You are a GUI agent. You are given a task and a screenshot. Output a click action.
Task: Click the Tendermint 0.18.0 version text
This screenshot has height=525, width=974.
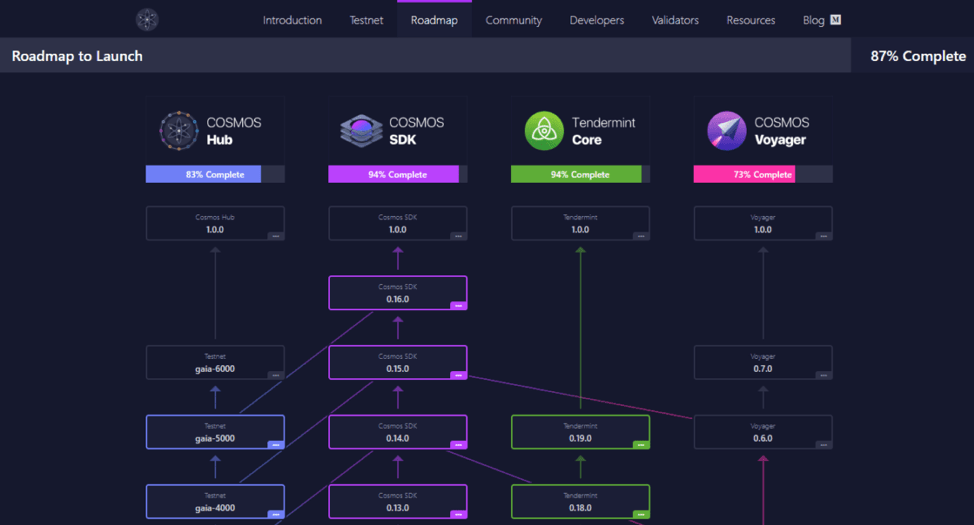[x=580, y=508]
